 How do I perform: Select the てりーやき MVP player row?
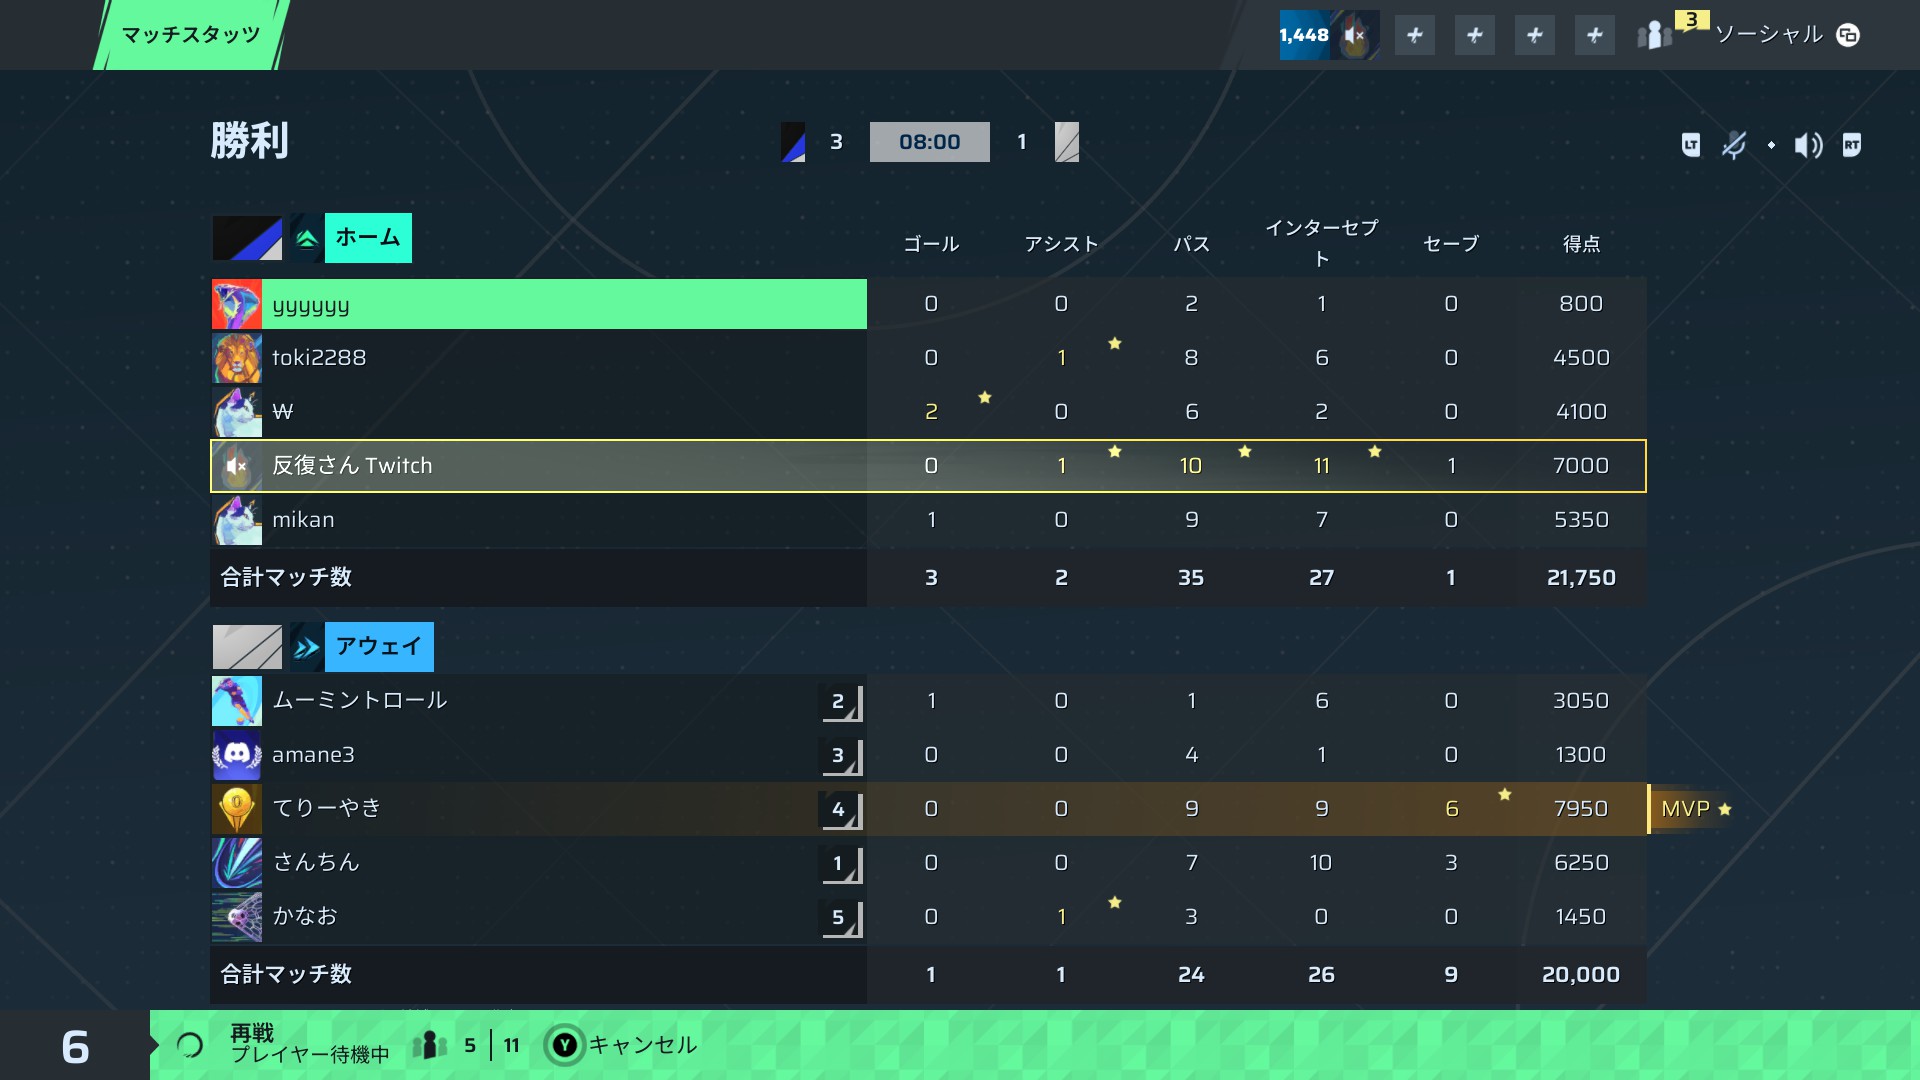[x=929, y=809]
